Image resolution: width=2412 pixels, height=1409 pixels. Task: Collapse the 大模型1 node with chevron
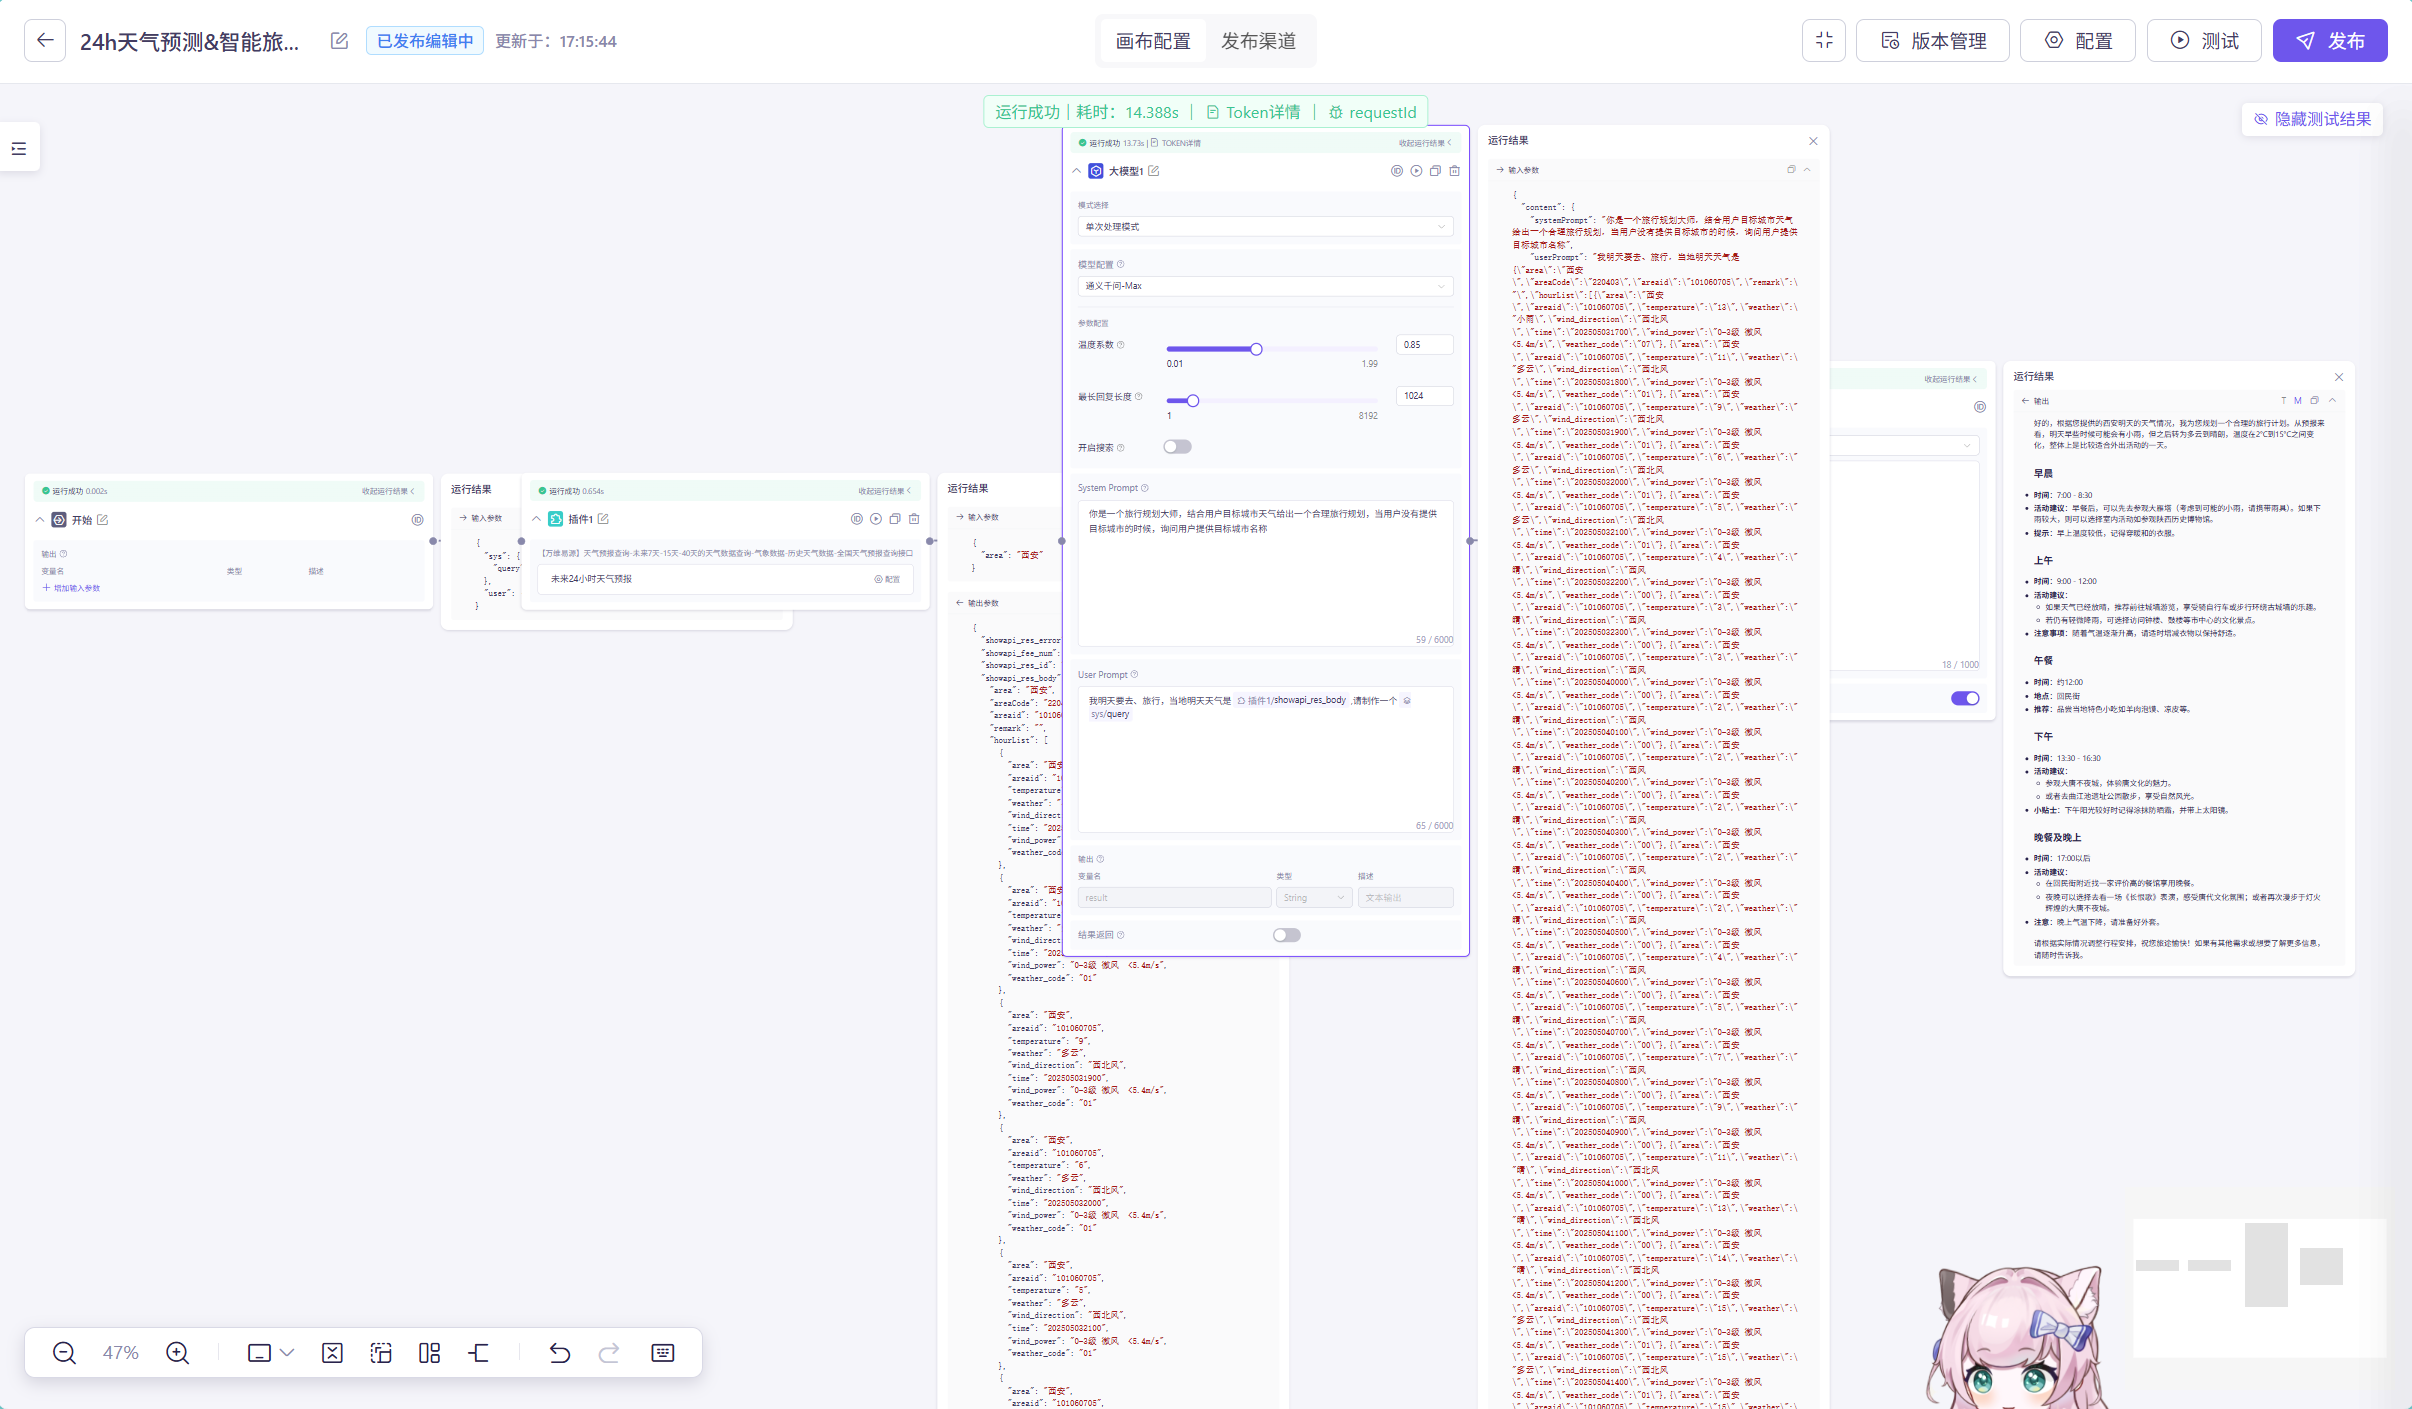pyautogui.click(x=1076, y=171)
